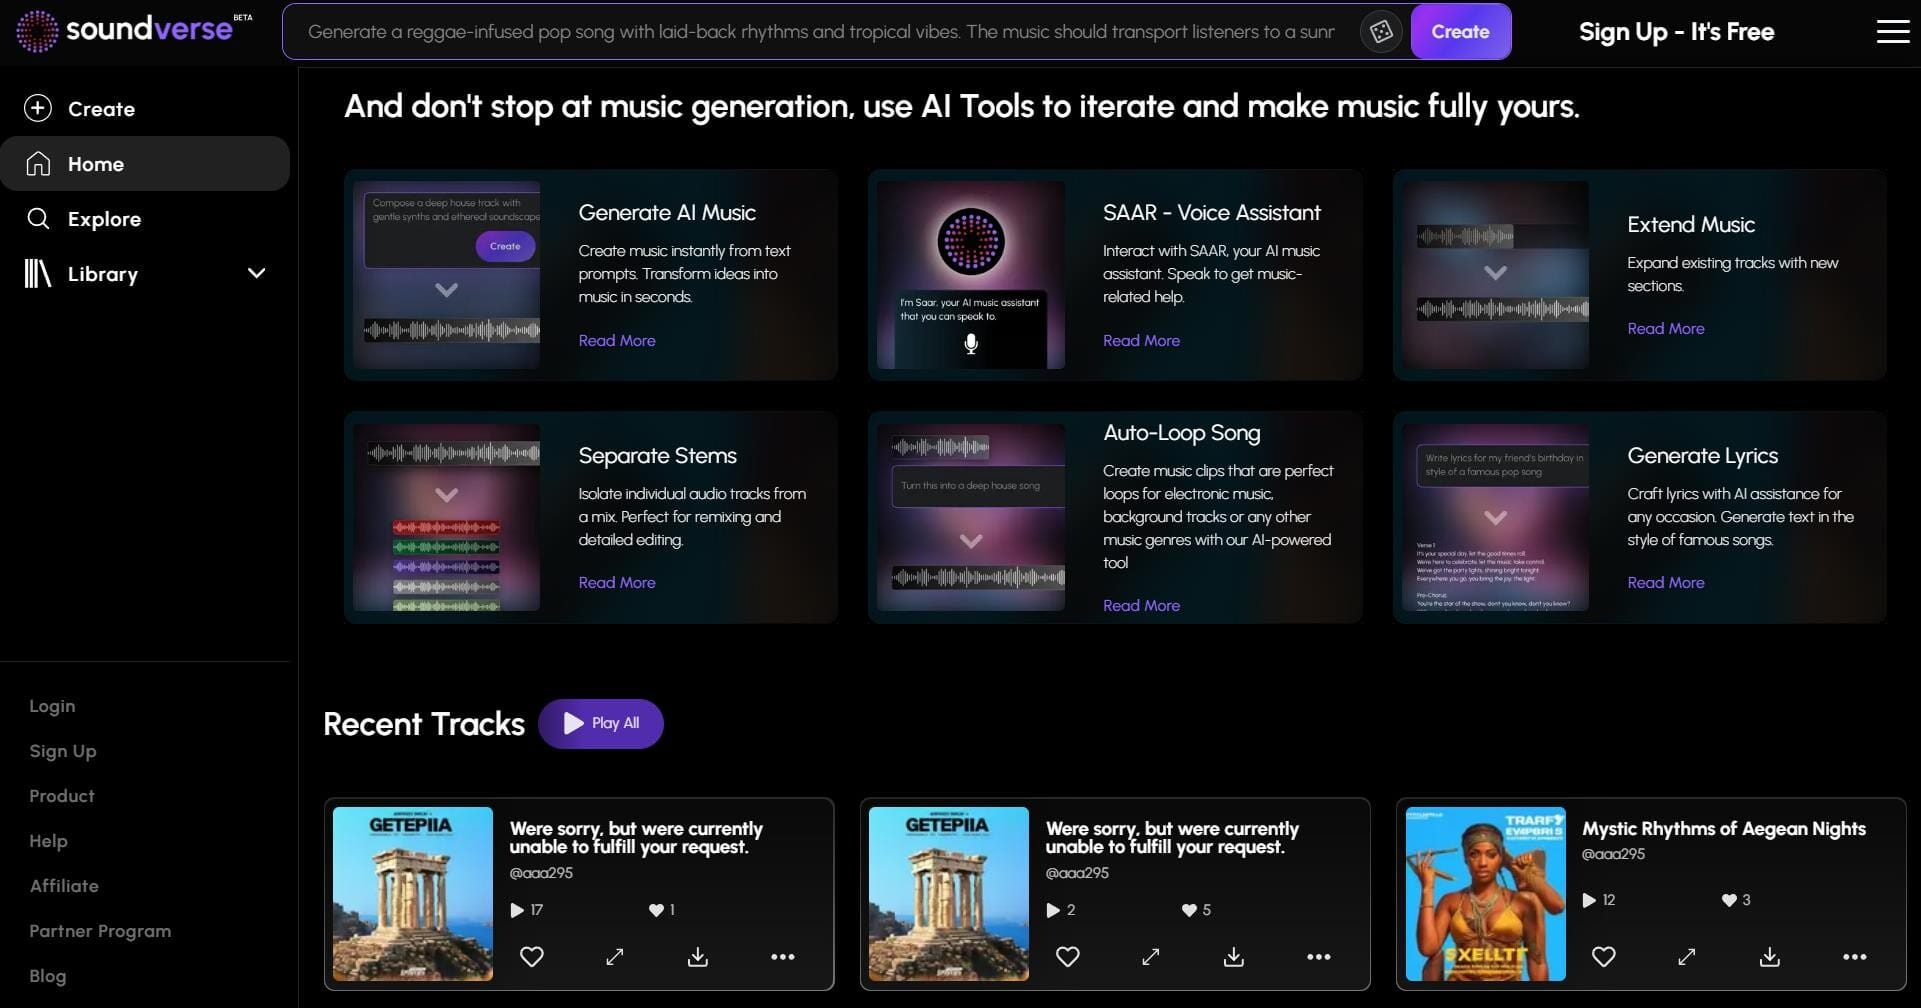Expand the Library sidebar chevron
The image size is (1921, 1008).
[257, 273]
